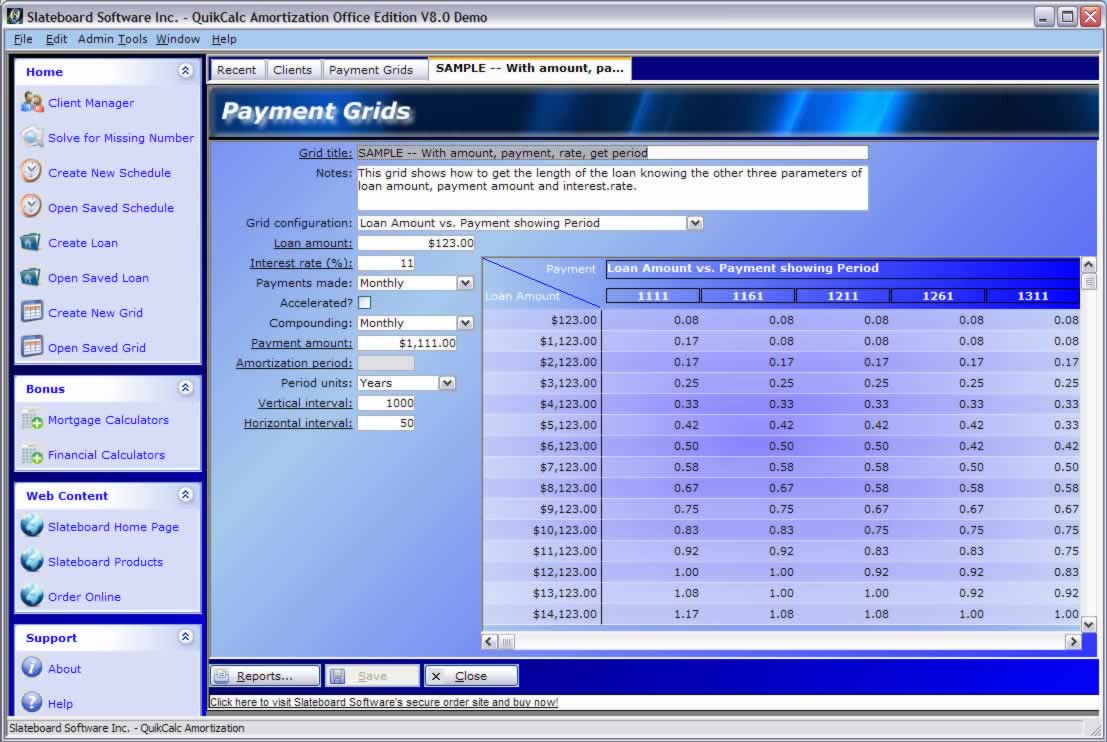Click the Create New Schedule clock icon
Viewport: 1107px width, 742px height.
click(32, 172)
